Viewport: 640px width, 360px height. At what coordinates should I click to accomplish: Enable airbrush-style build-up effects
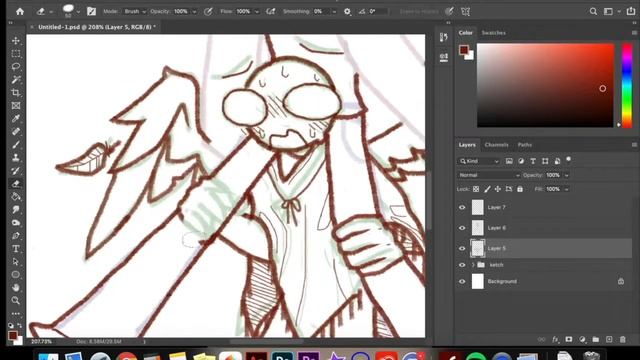click(271, 11)
